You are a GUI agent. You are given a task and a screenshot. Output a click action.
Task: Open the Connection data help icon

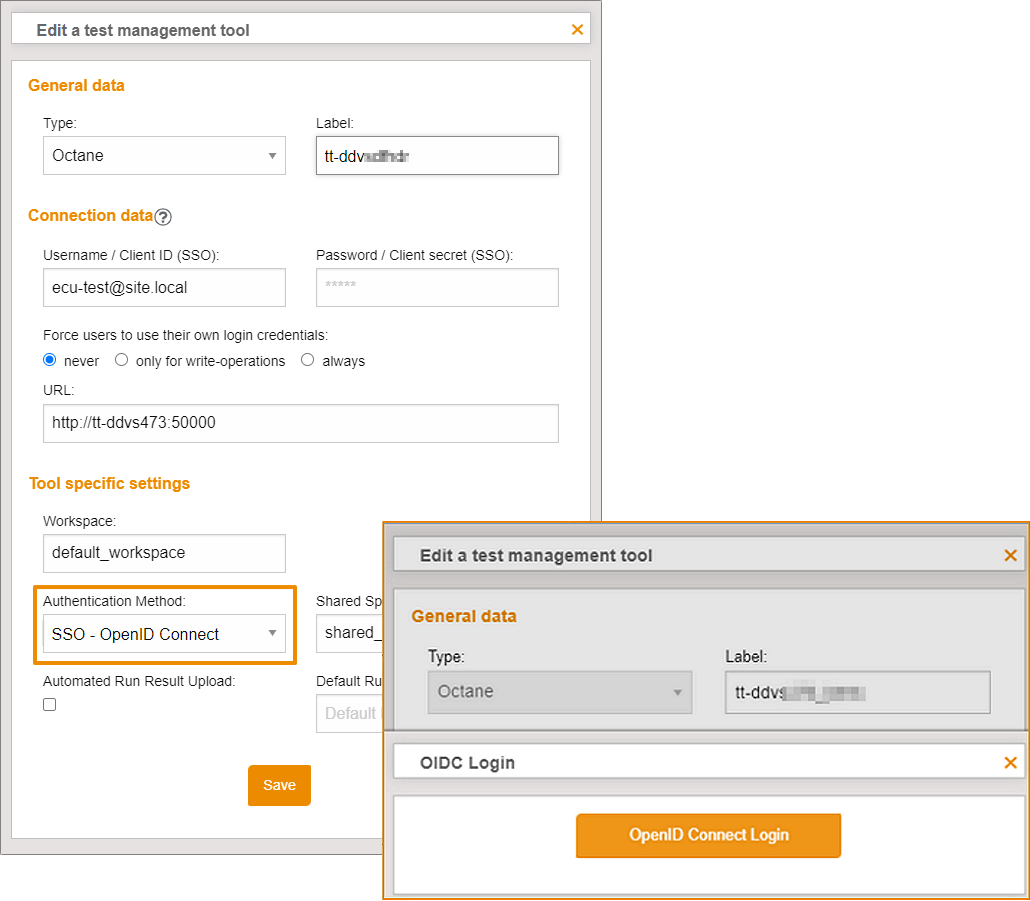pyautogui.click(x=163, y=217)
